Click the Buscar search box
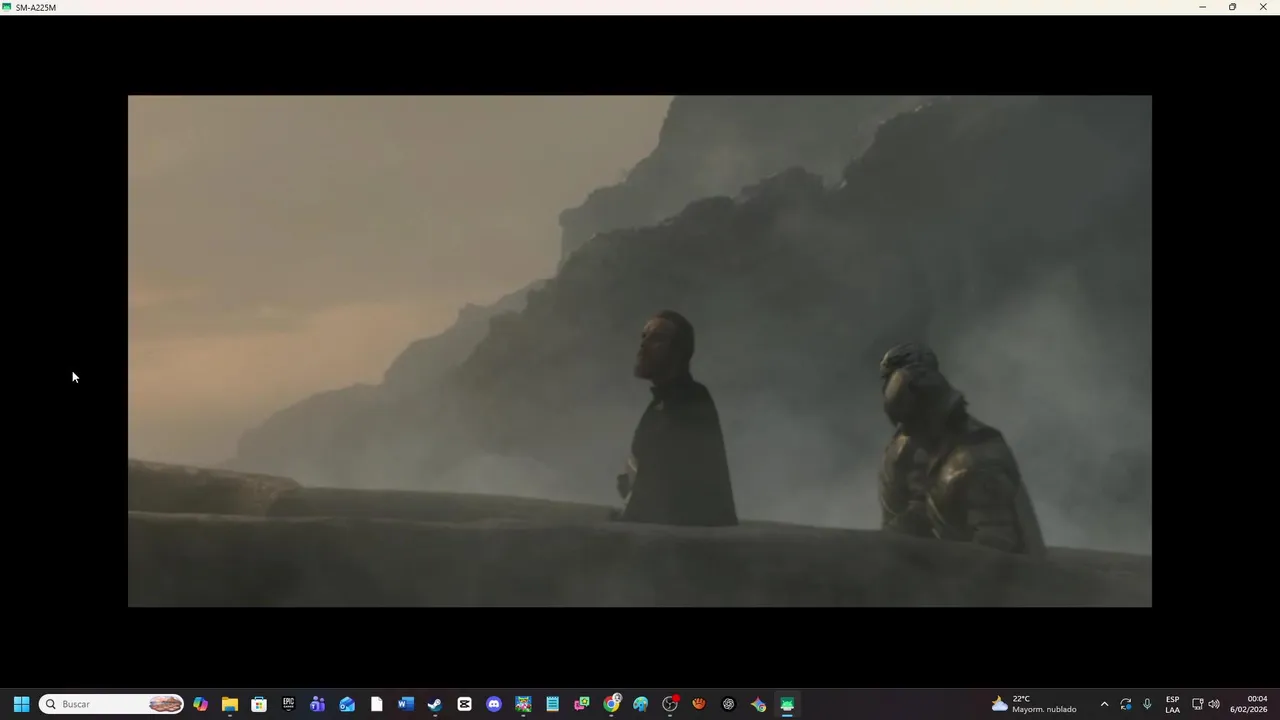This screenshot has width=1280, height=720. [x=111, y=704]
